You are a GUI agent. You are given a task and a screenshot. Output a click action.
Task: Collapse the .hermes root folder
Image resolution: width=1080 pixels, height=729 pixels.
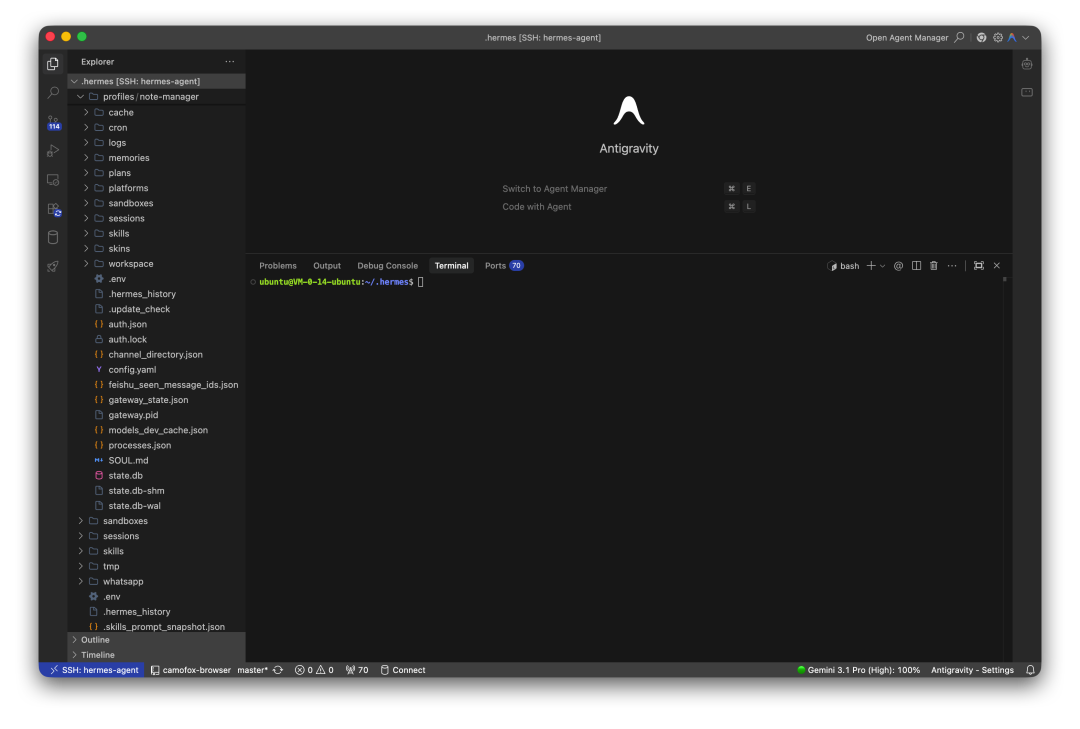tap(156, 81)
